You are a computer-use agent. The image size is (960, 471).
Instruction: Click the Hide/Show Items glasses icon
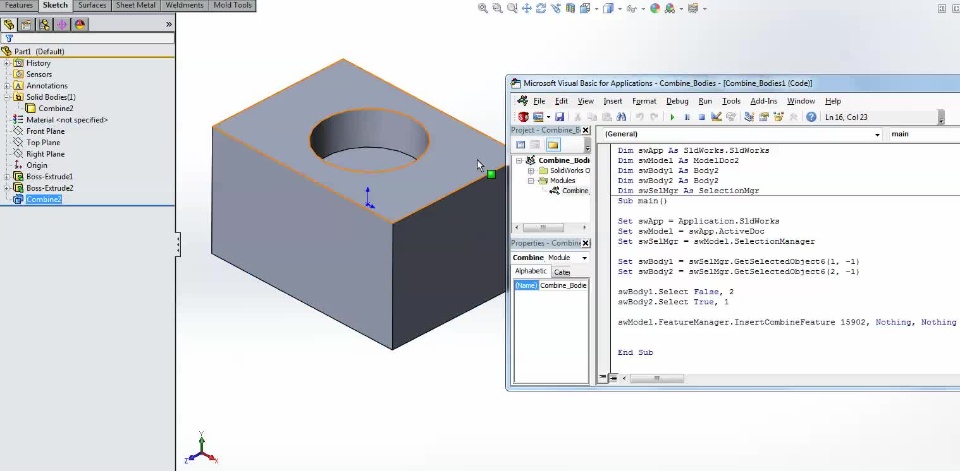coord(632,8)
